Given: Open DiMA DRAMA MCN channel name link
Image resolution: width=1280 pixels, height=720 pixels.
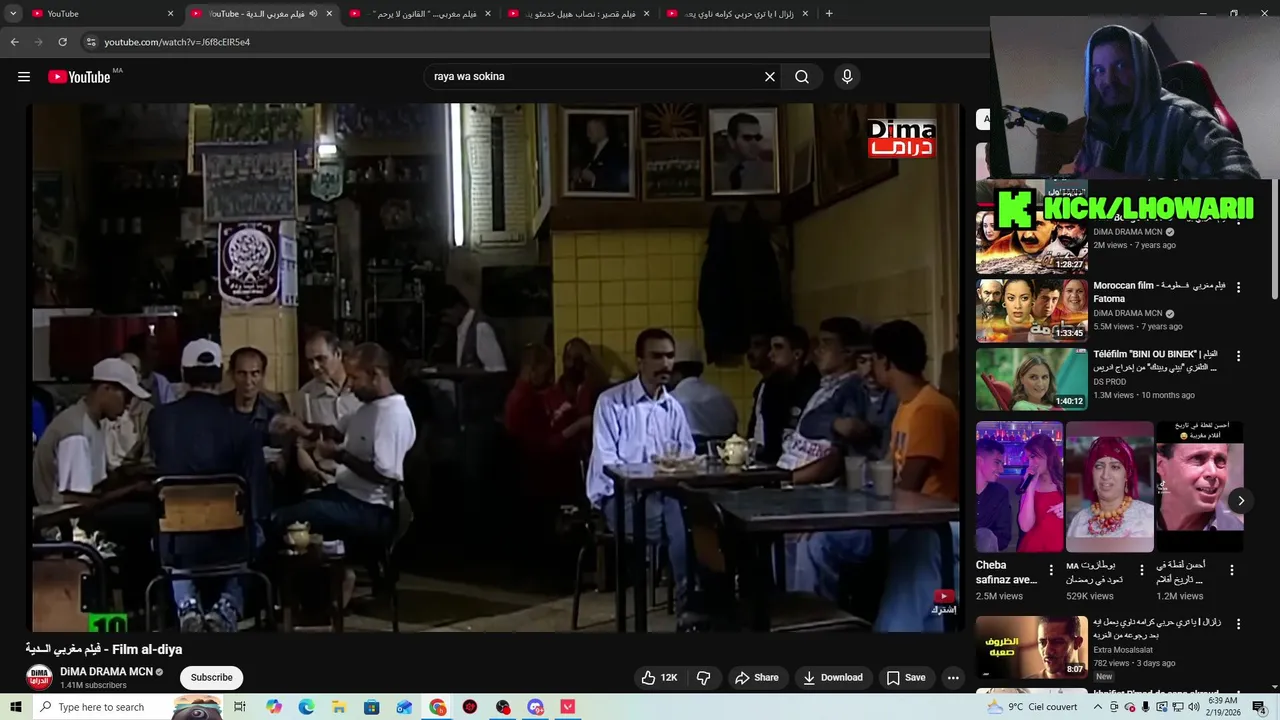Looking at the screenshot, I should point(106,672).
